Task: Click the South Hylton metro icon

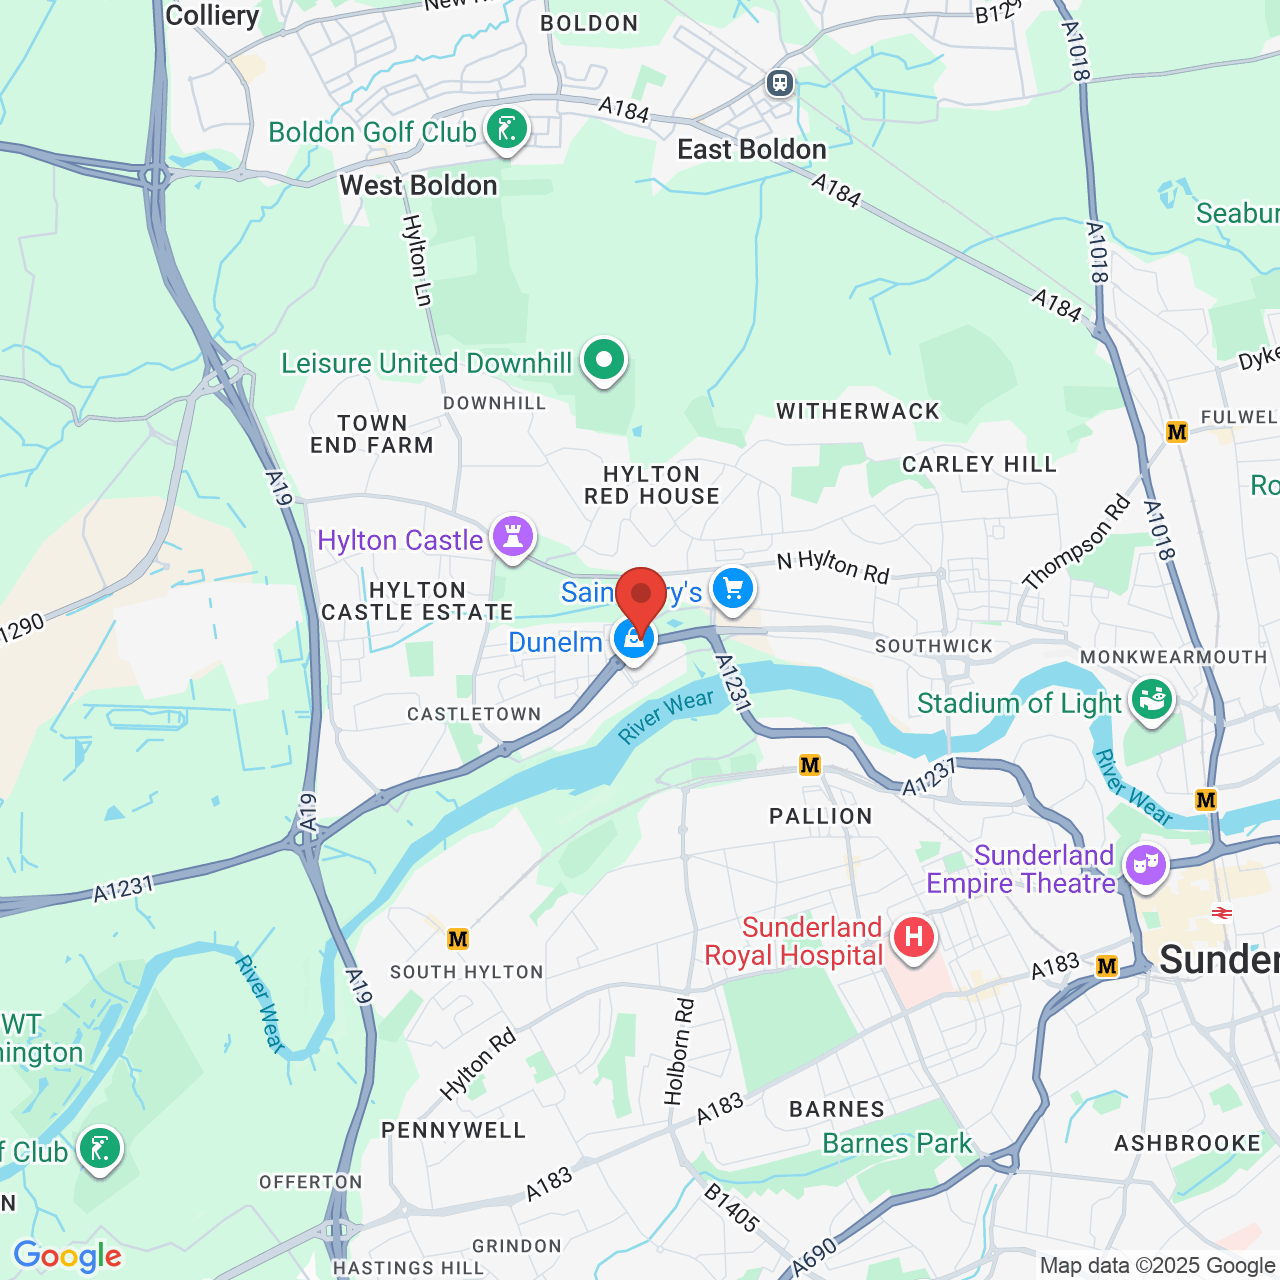Action: (x=458, y=939)
